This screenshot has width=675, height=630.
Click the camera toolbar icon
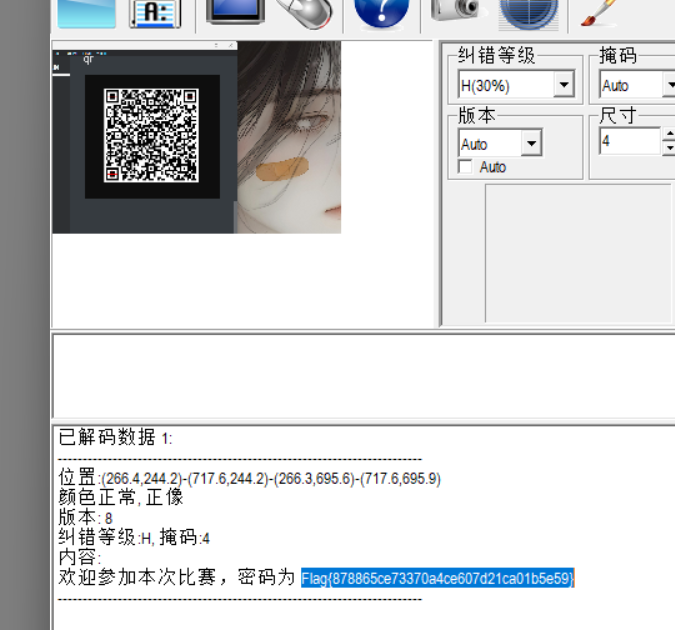(x=456, y=9)
